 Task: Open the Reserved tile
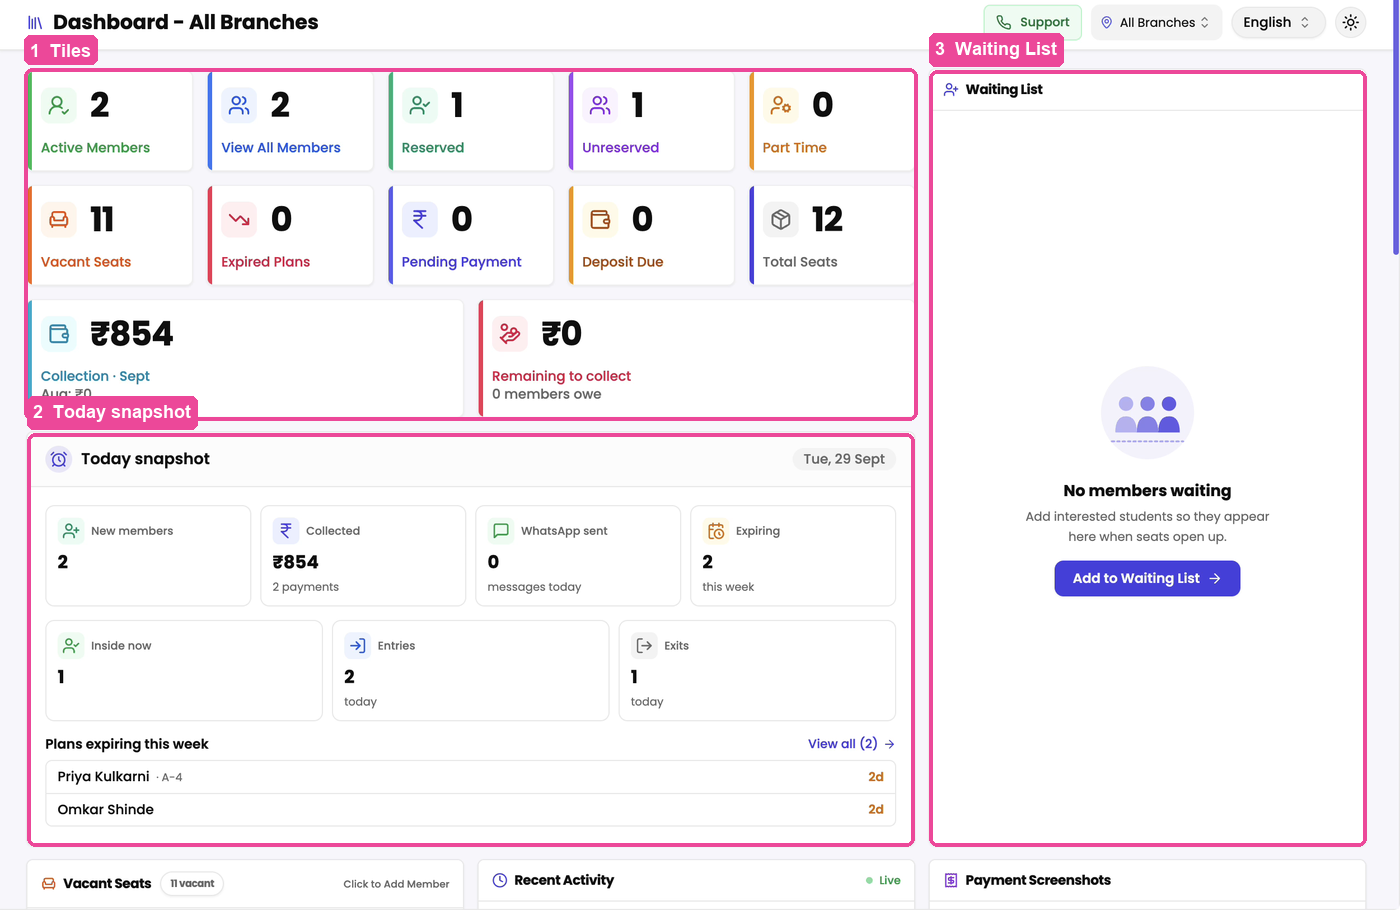click(x=471, y=121)
